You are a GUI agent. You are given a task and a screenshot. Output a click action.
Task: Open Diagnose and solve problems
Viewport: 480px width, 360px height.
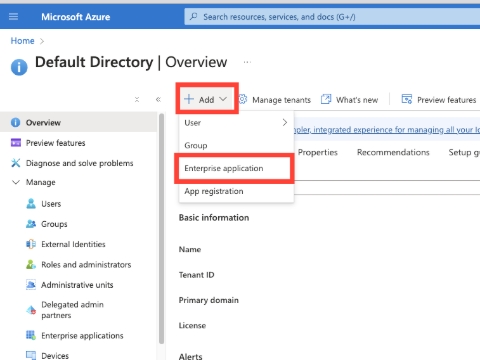pyautogui.click(x=80, y=163)
